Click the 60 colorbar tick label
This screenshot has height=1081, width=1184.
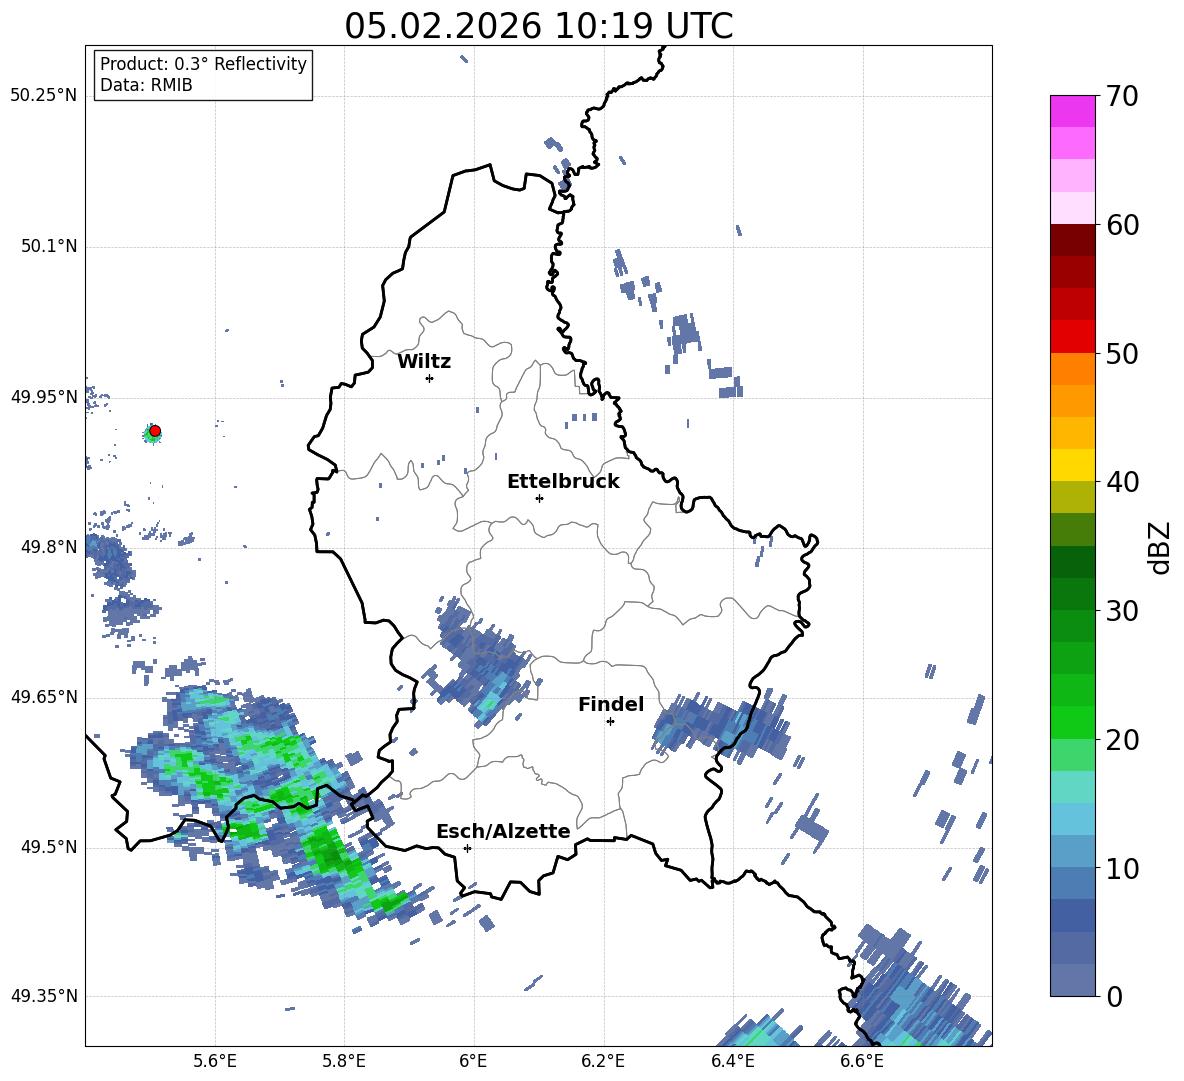coord(1122,225)
